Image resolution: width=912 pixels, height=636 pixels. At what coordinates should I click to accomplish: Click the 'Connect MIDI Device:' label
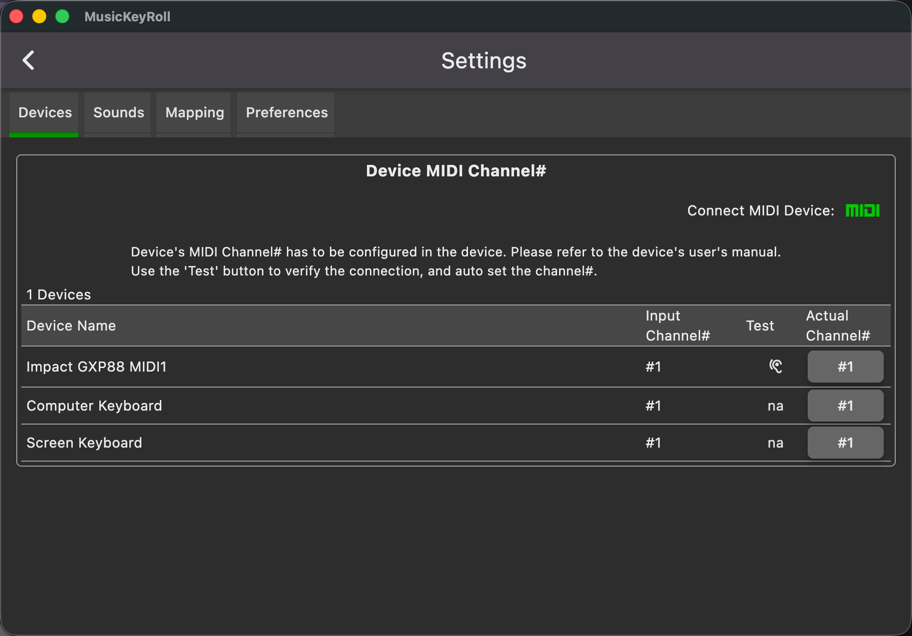pyautogui.click(x=761, y=211)
